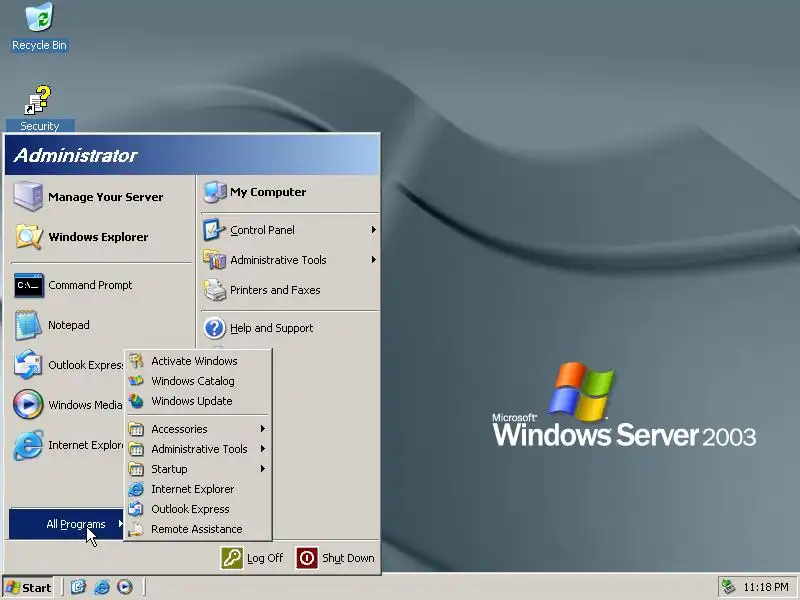This screenshot has width=800, height=600.
Task: Click the Help and Support question mark icon
Action: (x=214, y=328)
